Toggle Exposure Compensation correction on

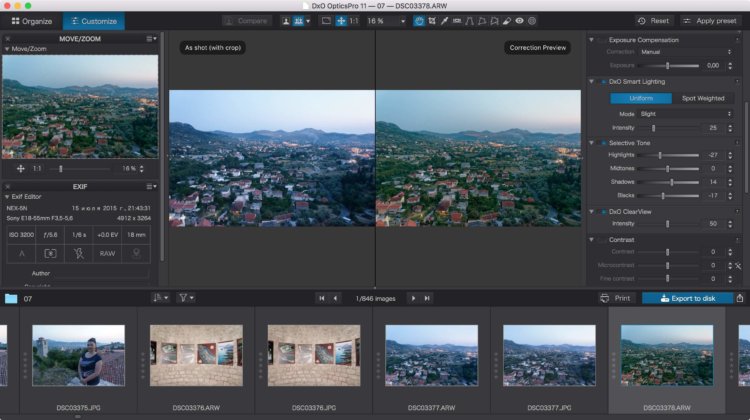click(603, 40)
